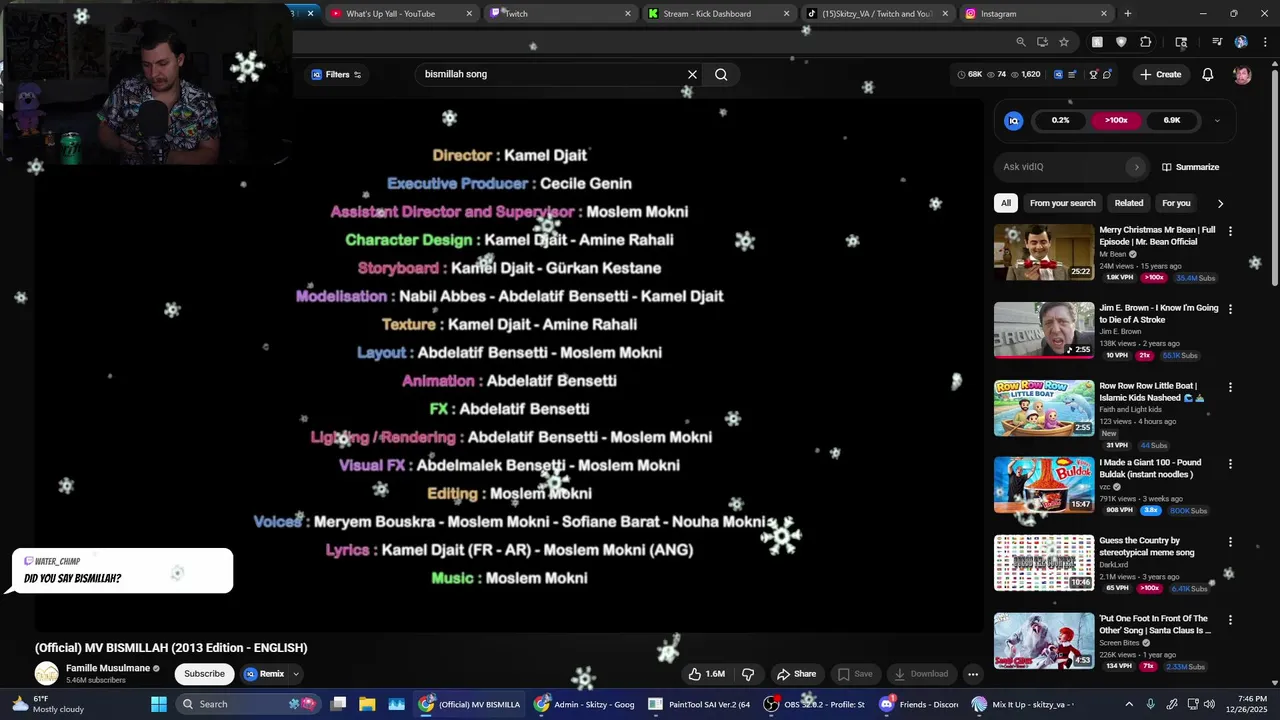Open the 100-Pound Buldak noodles thumbnail
This screenshot has width=1280, height=720.
[1044, 485]
